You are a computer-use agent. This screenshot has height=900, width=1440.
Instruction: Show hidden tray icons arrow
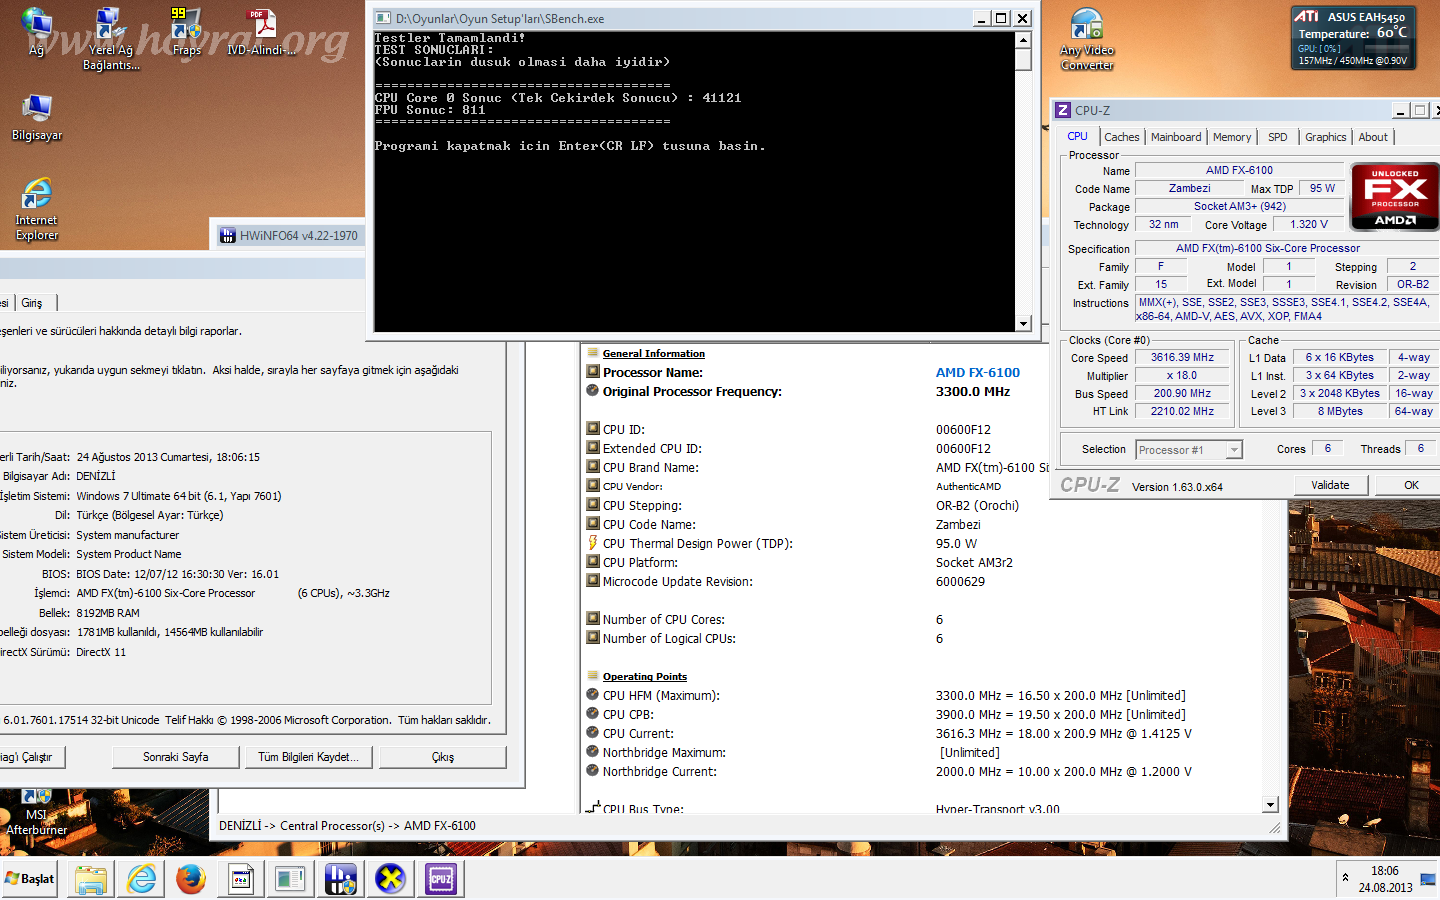(1345, 878)
